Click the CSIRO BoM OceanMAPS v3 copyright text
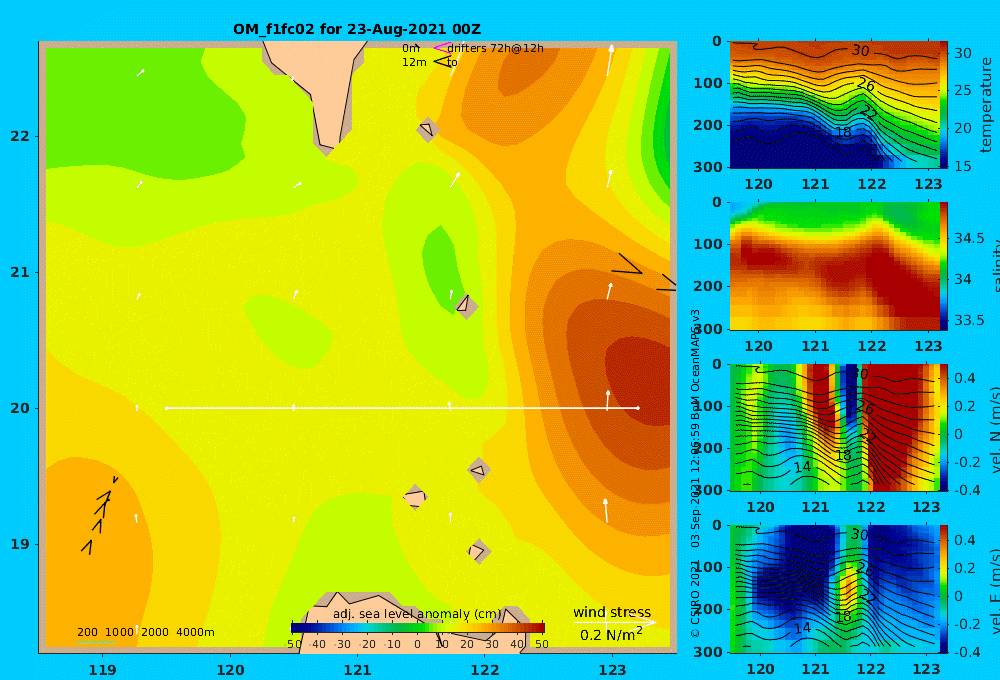 tap(695, 473)
